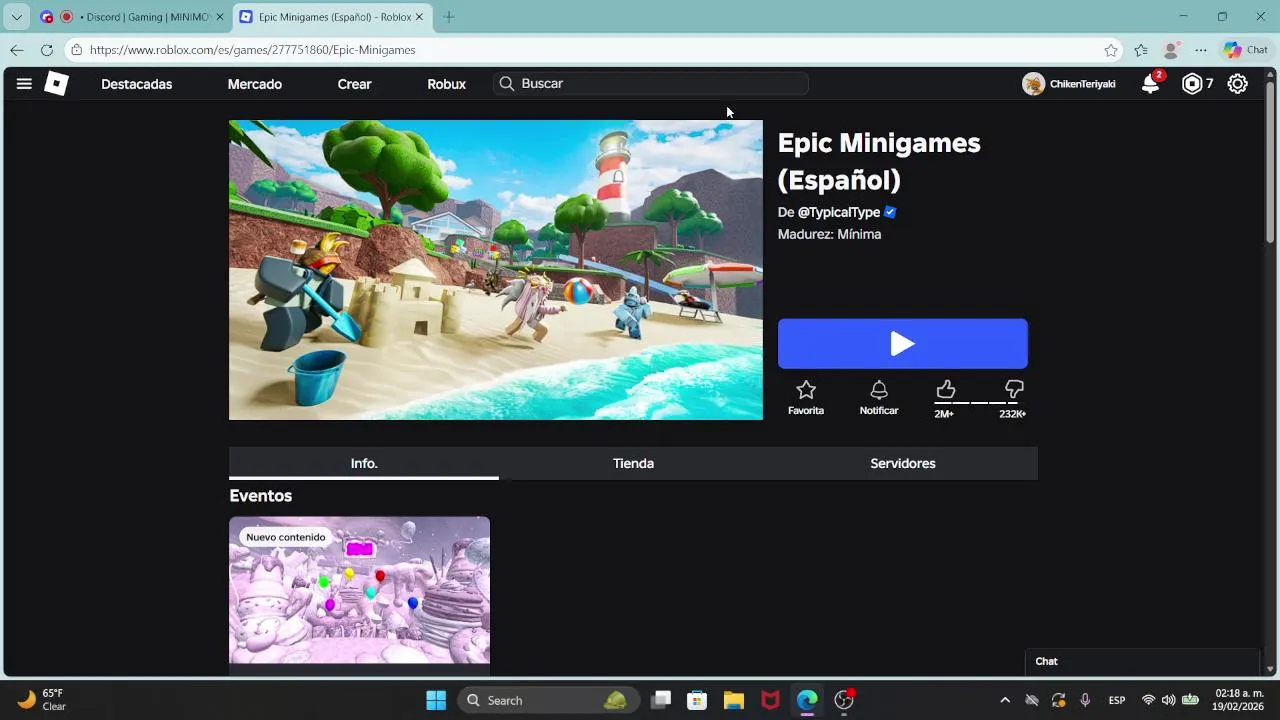Viewport: 1280px width, 720px height.
Task: Dislike the game with thumbs down
Action: 1014,390
